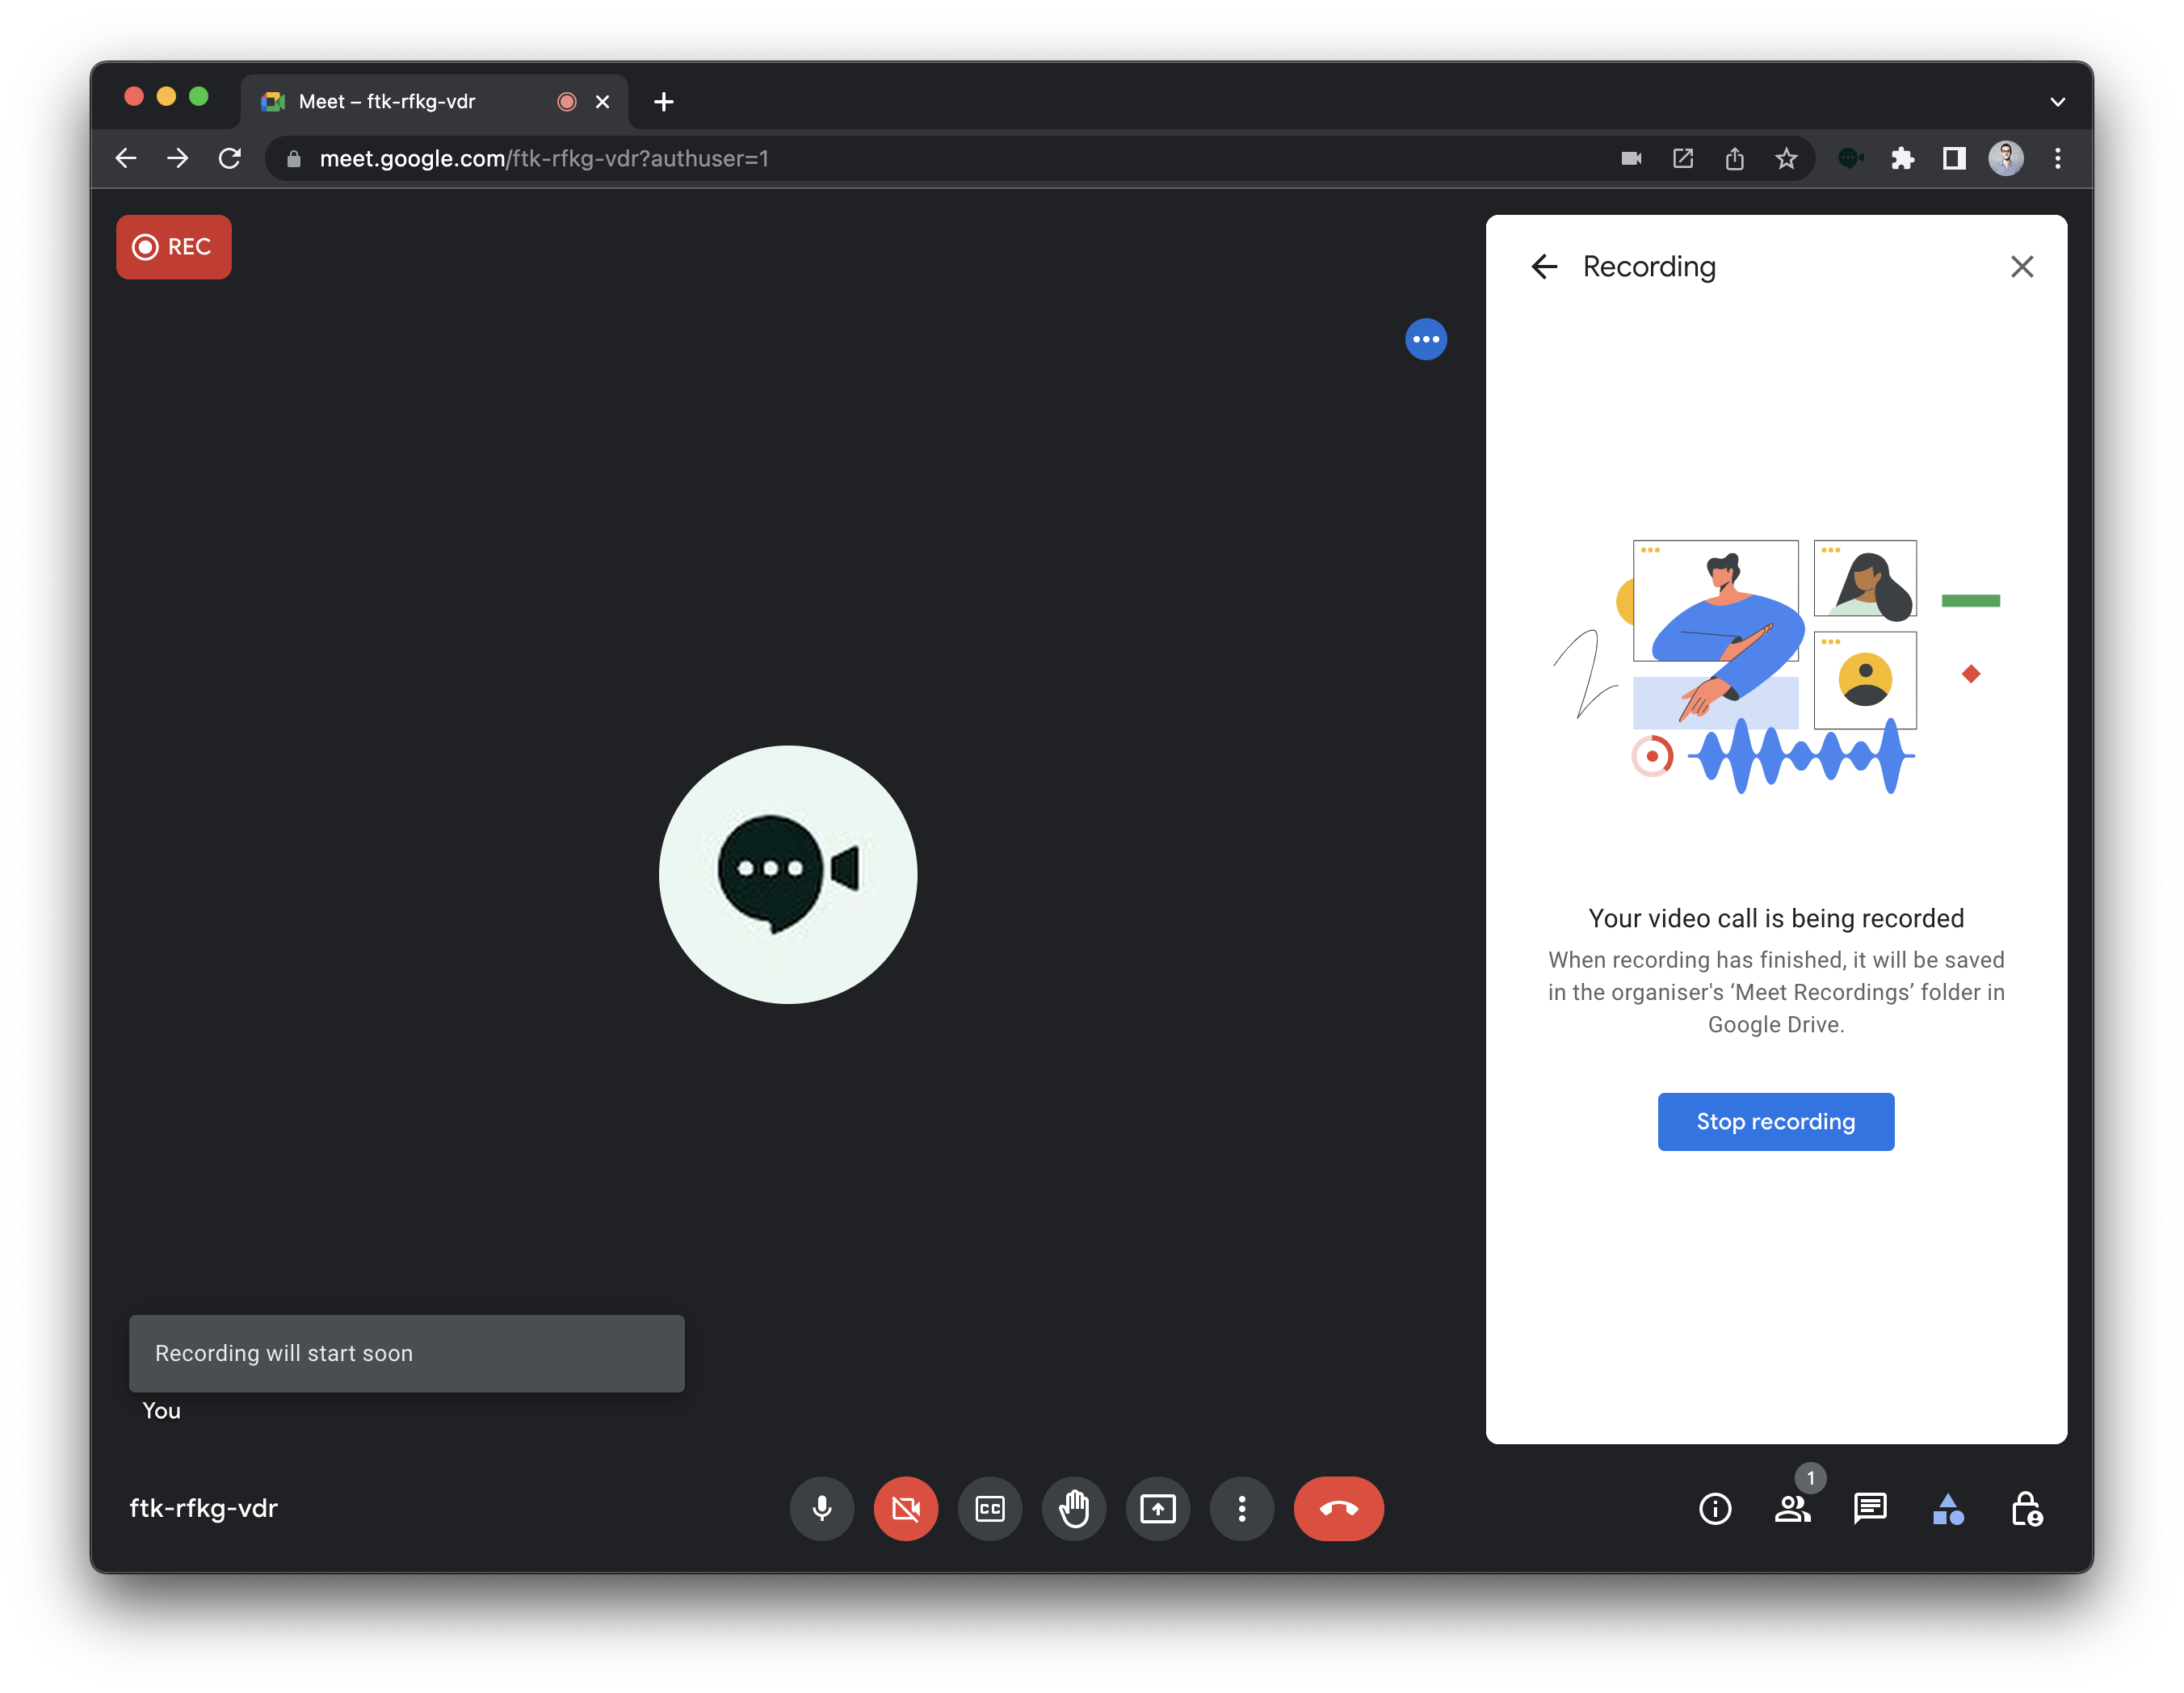Enable lock meeting security icon
2184x1693 pixels.
[x=2028, y=1509]
